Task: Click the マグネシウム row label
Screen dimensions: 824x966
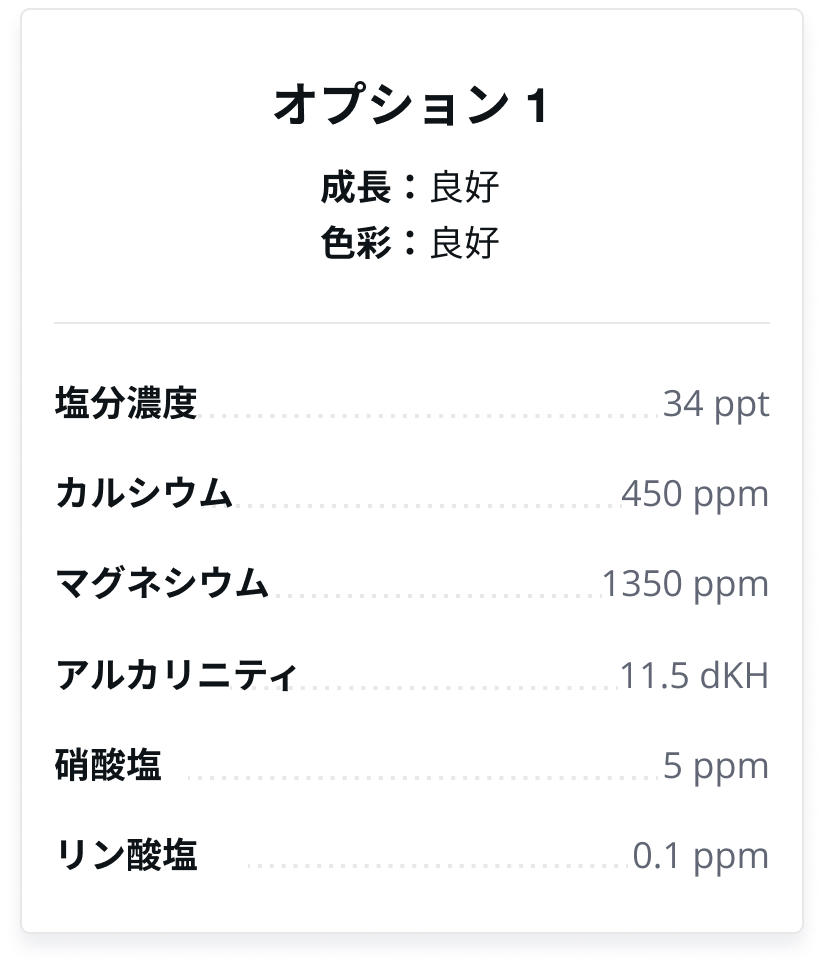Action: pos(162,583)
